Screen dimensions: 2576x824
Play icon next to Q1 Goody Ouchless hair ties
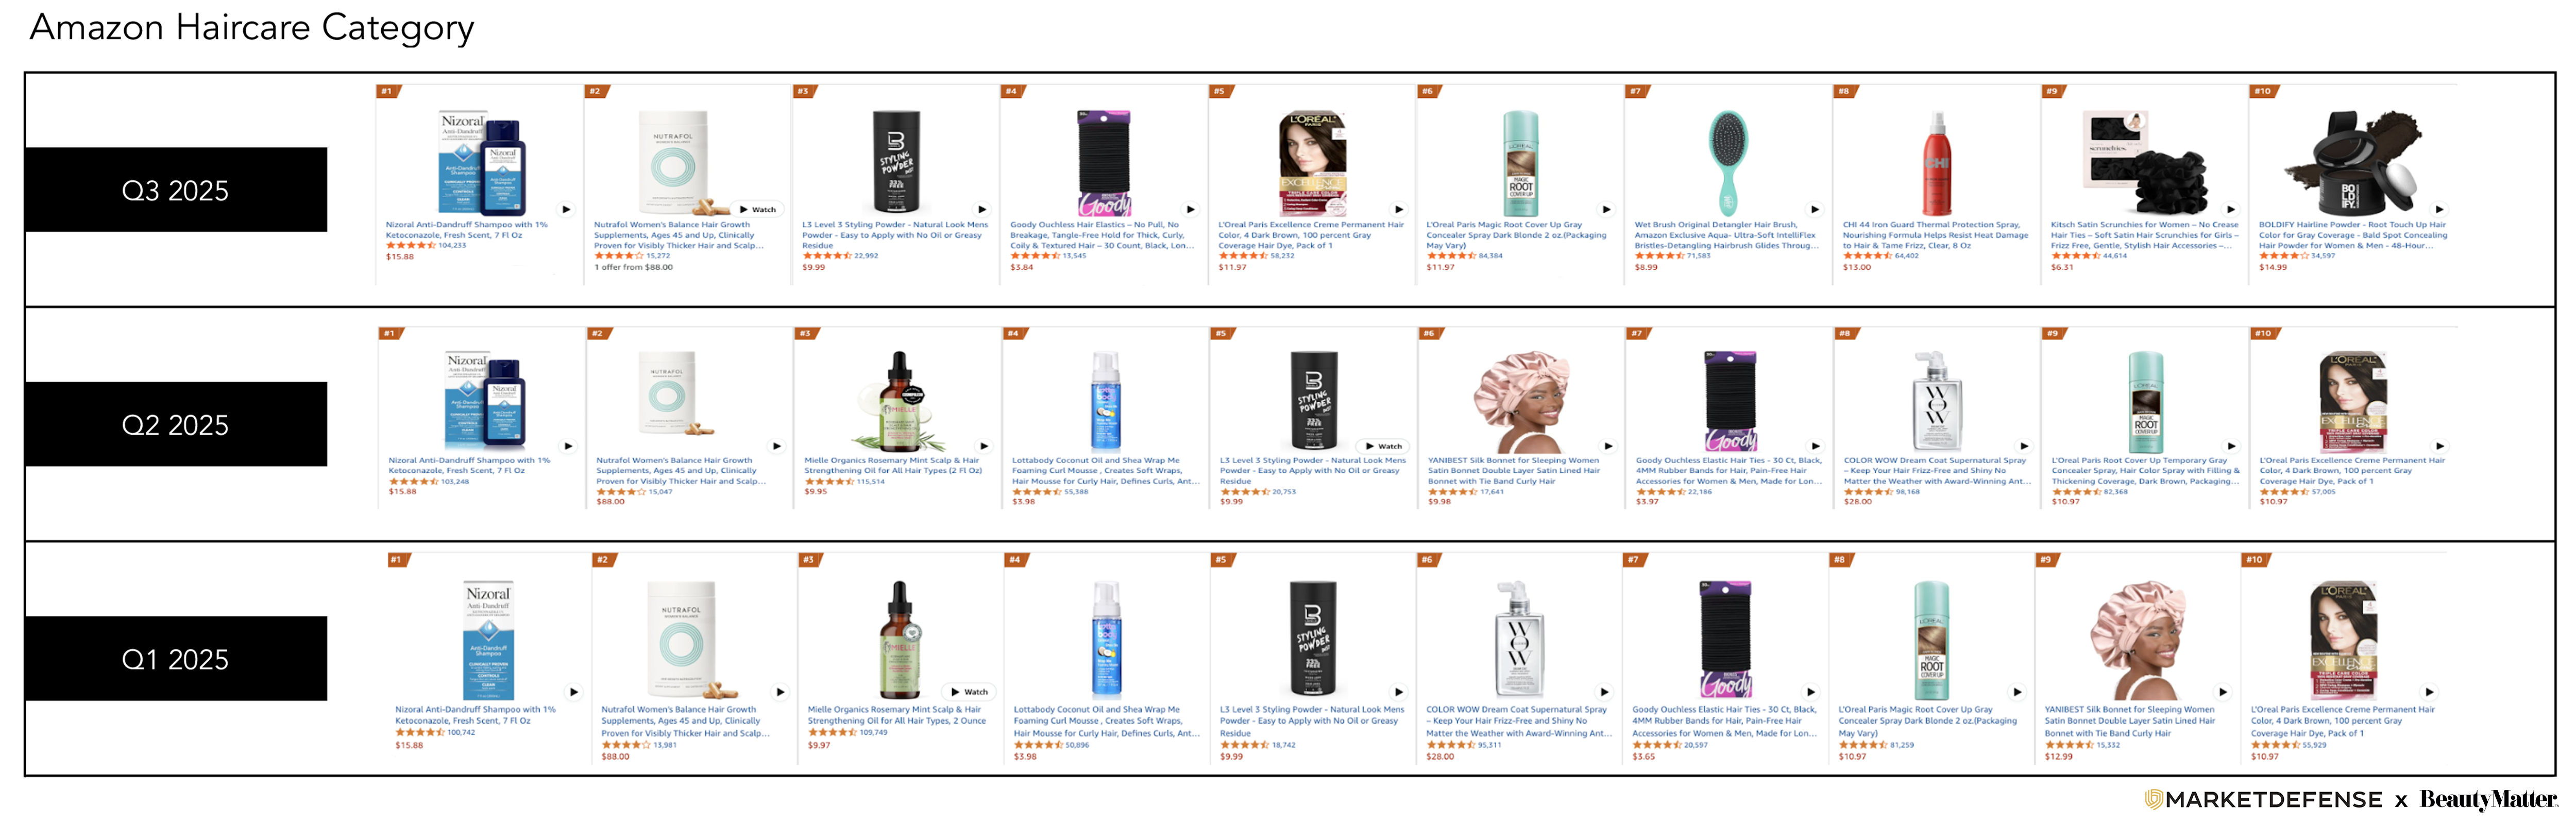(x=1810, y=692)
